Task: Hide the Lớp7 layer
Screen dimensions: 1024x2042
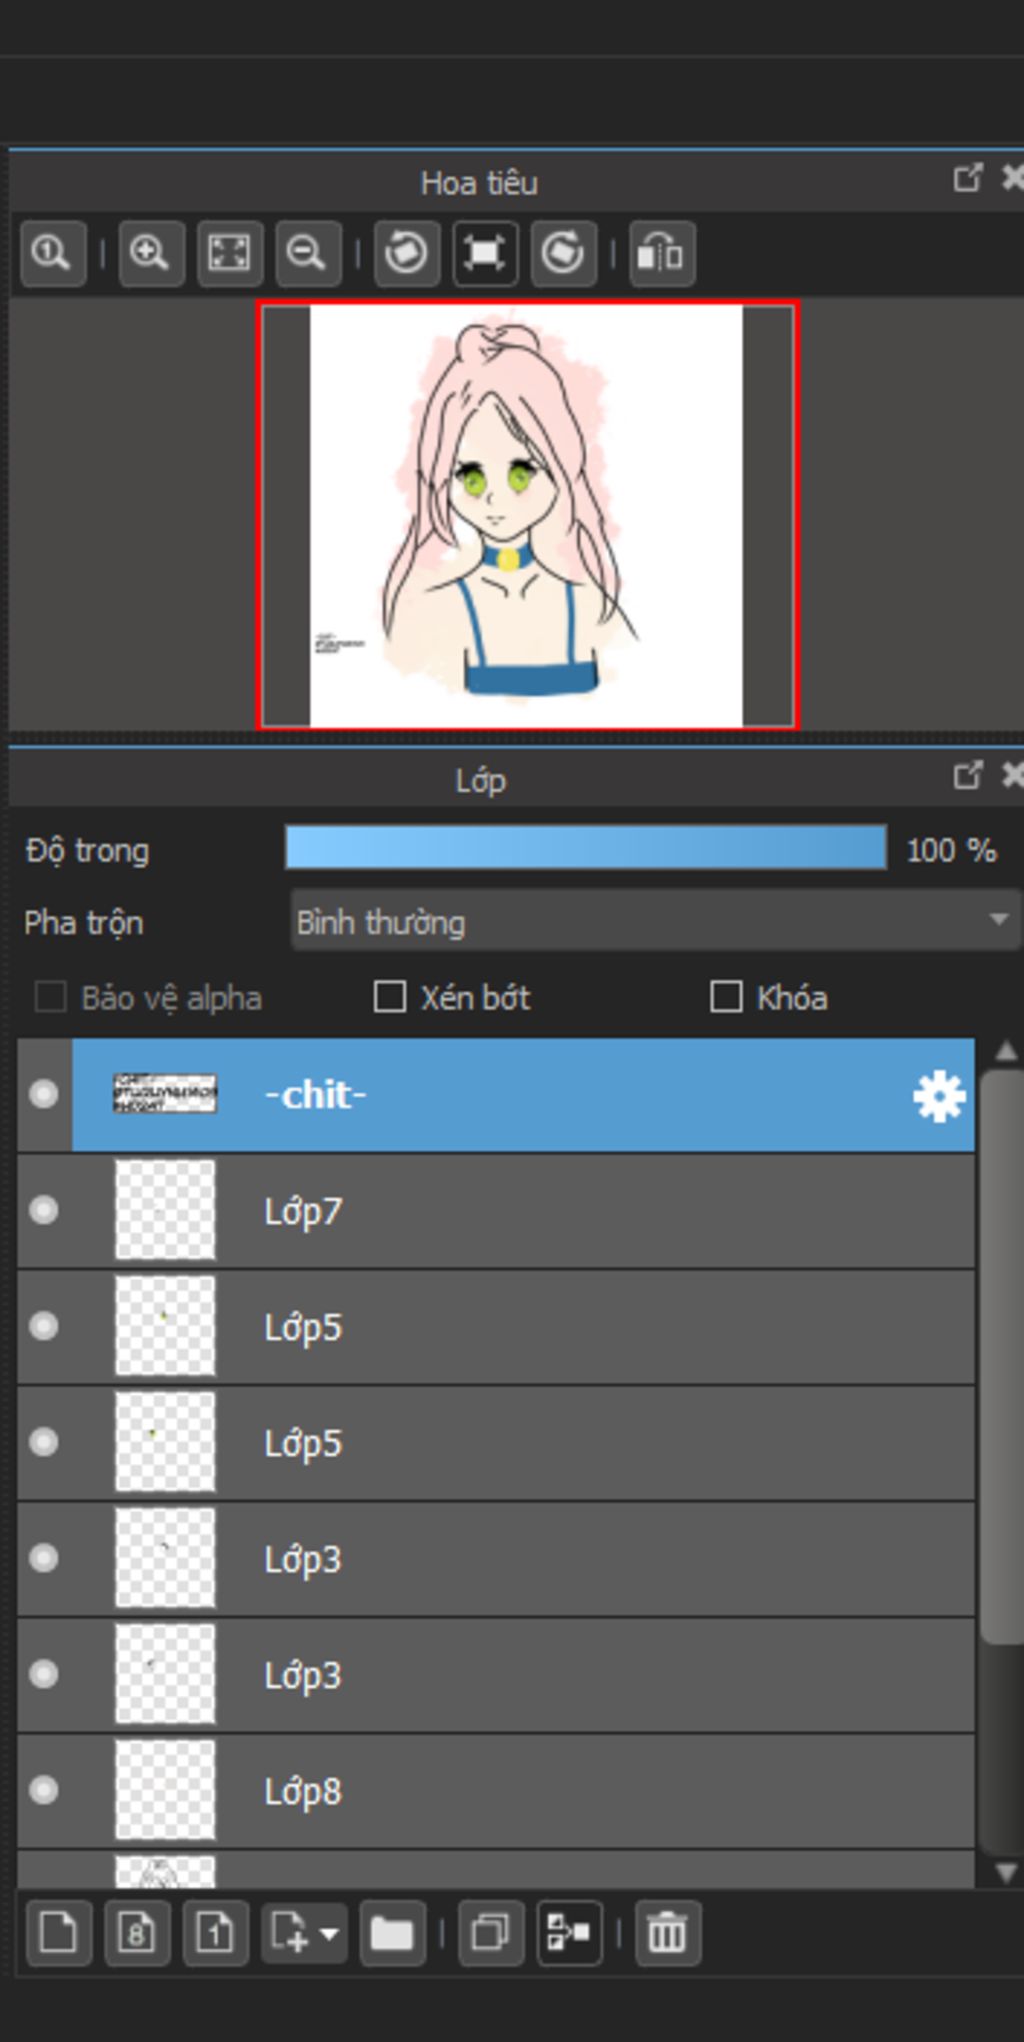Action: 44,1211
